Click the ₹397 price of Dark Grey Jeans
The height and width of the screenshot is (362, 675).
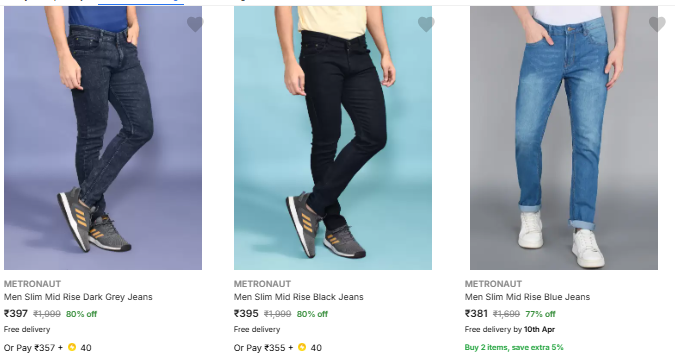coord(16,314)
